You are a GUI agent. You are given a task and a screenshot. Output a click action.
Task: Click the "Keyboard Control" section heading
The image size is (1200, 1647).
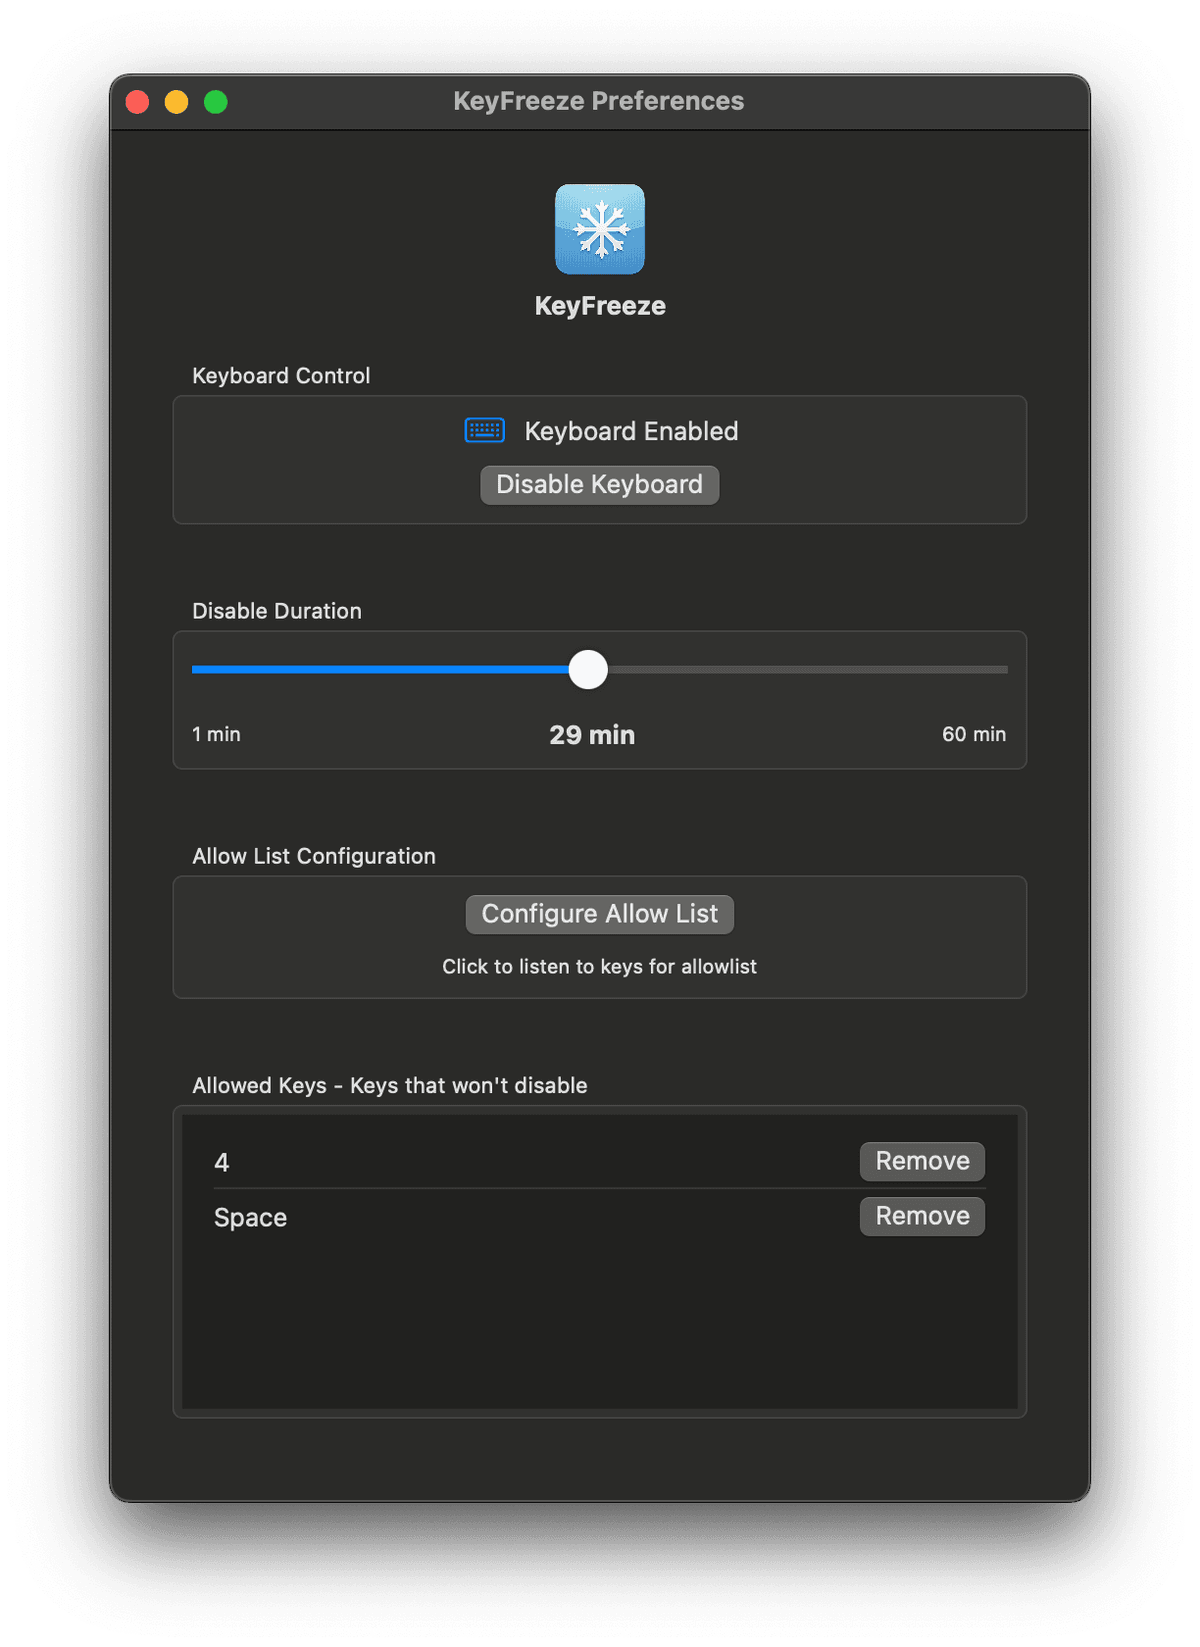pyautogui.click(x=281, y=376)
